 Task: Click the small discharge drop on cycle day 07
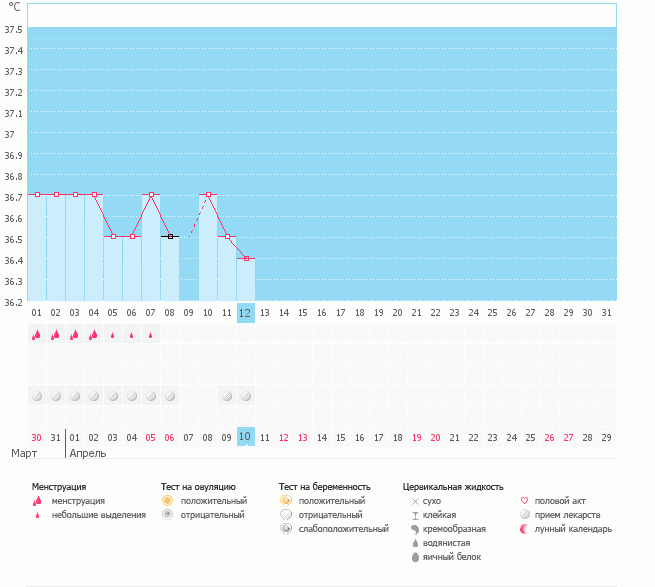(x=151, y=335)
